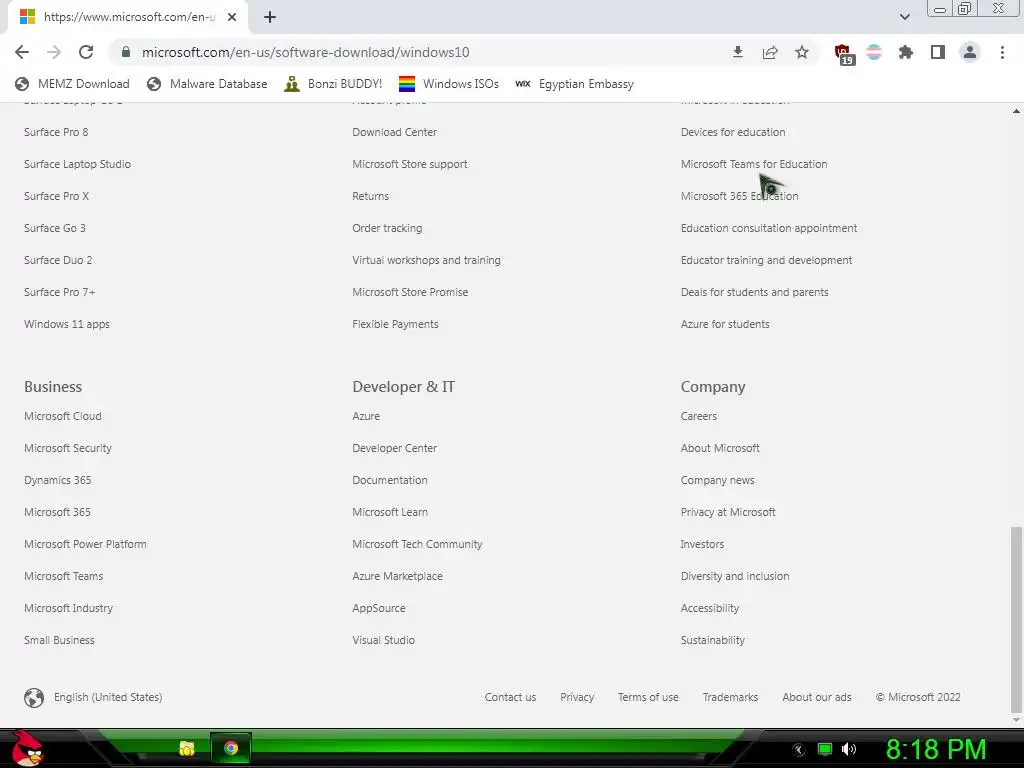This screenshot has height=768, width=1024.
Task: Open Dynamics 365 link
Action: click(x=57, y=480)
